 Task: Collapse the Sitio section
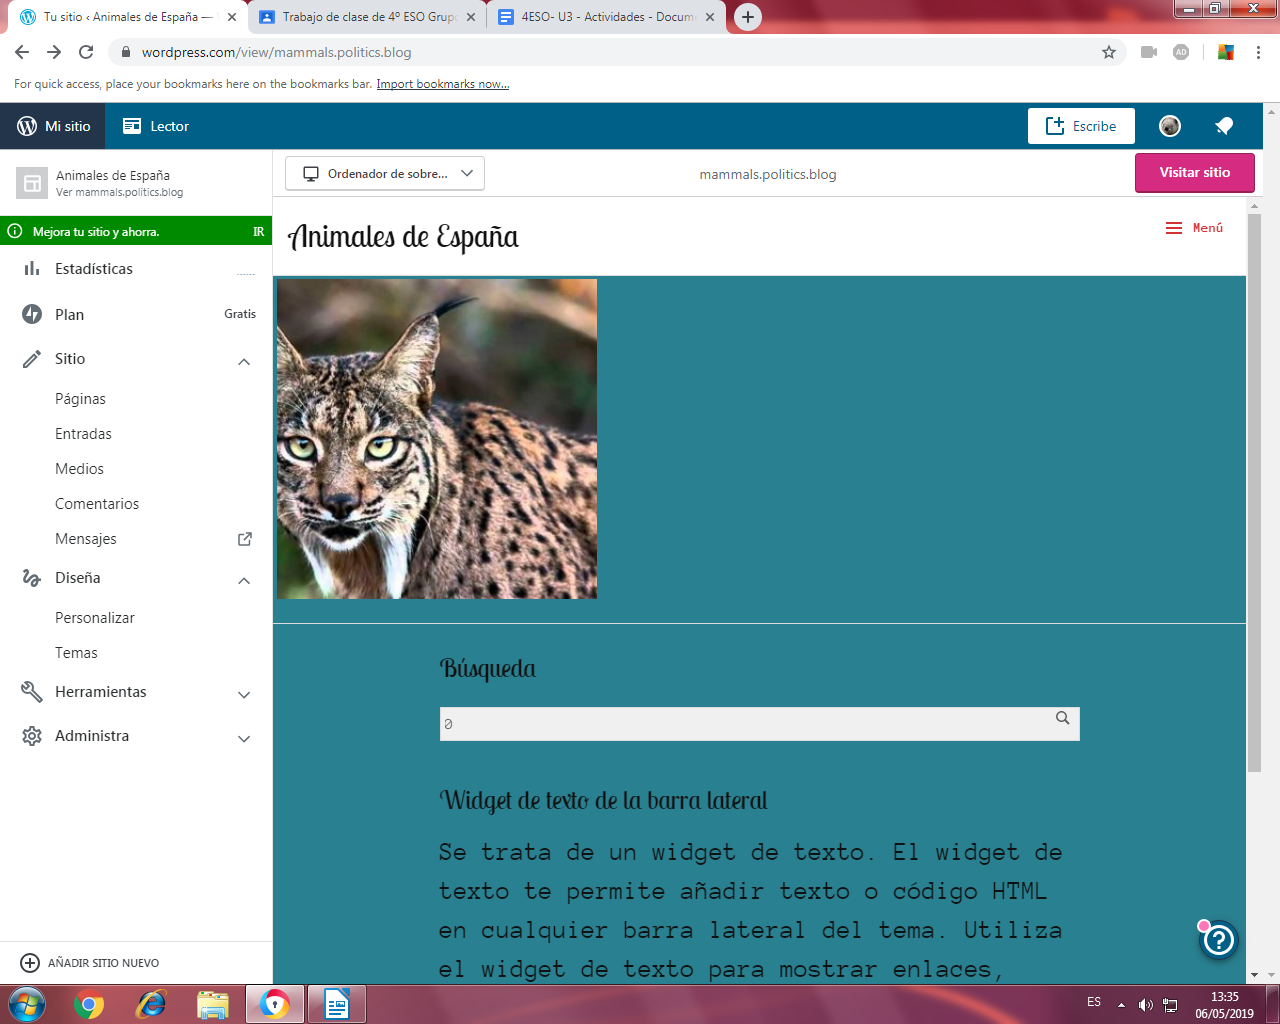click(x=244, y=361)
